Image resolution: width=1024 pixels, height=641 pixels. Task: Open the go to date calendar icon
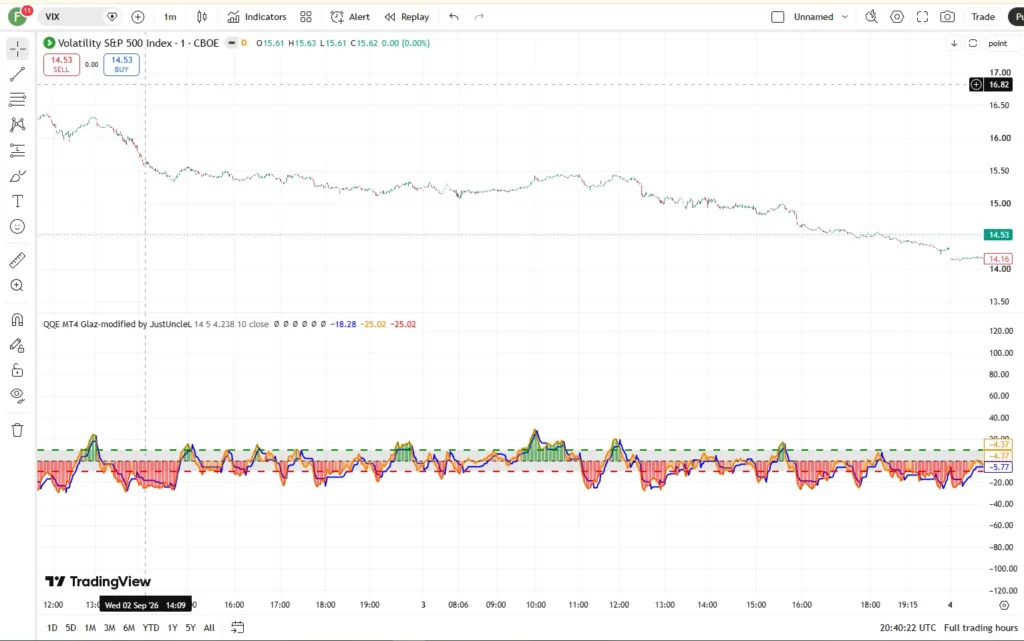238,627
